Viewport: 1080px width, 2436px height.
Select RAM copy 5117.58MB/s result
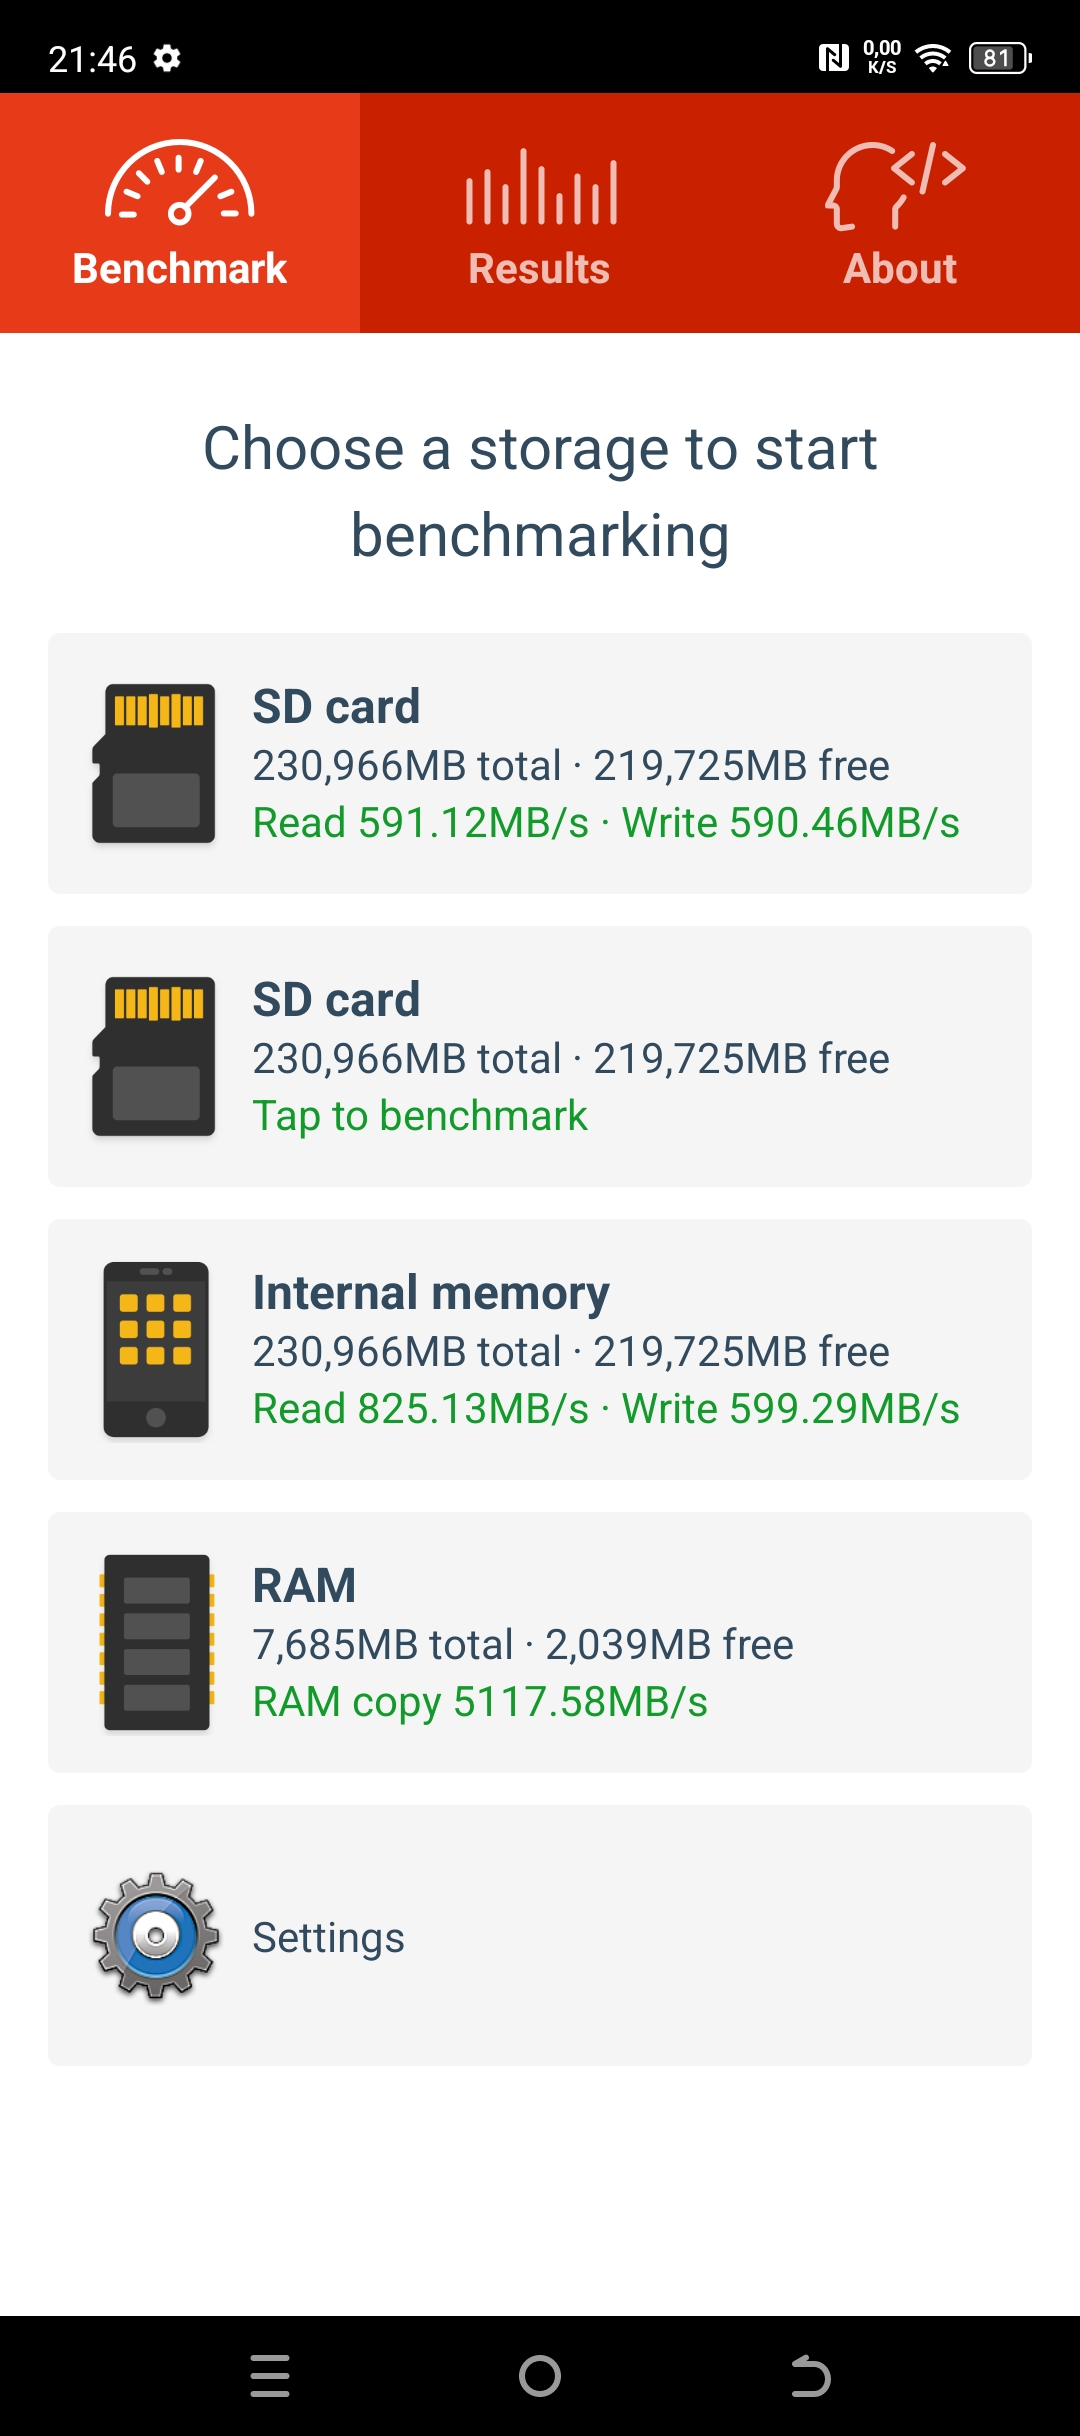tap(480, 1702)
